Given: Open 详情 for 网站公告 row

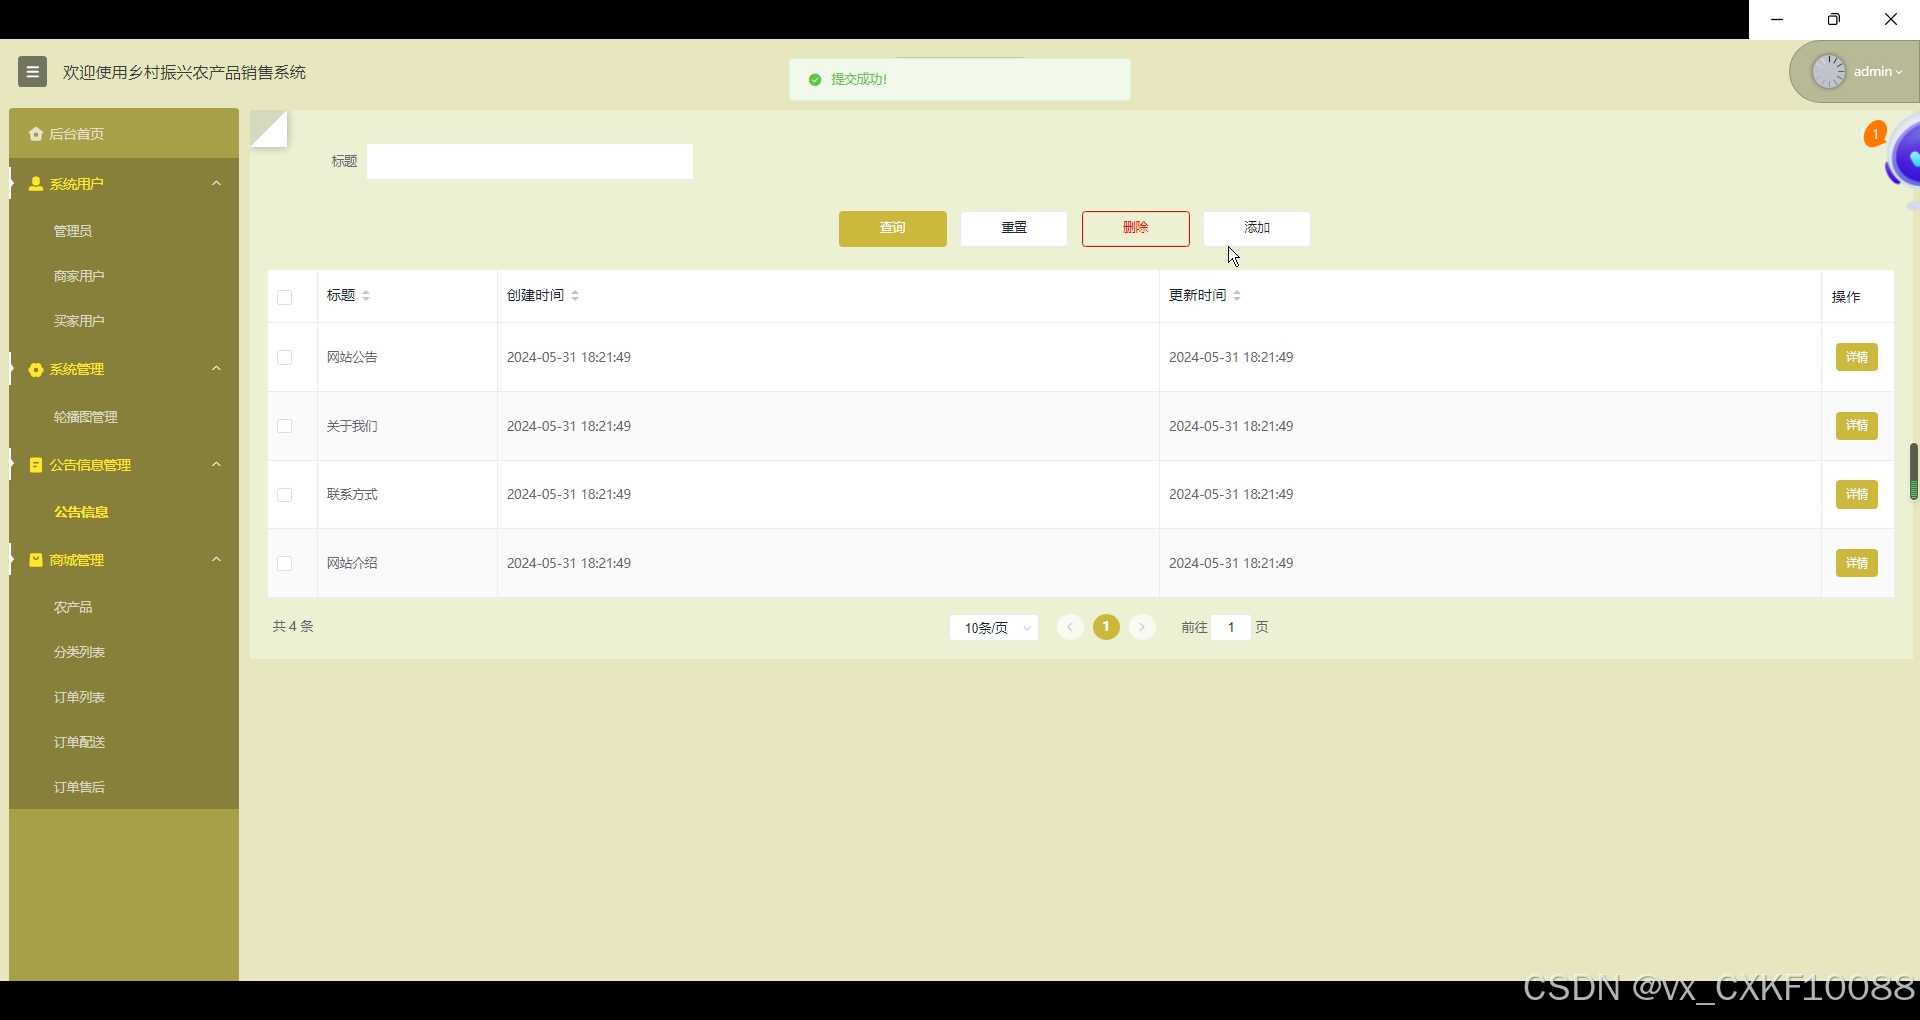Looking at the screenshot, I should 1856,357.
